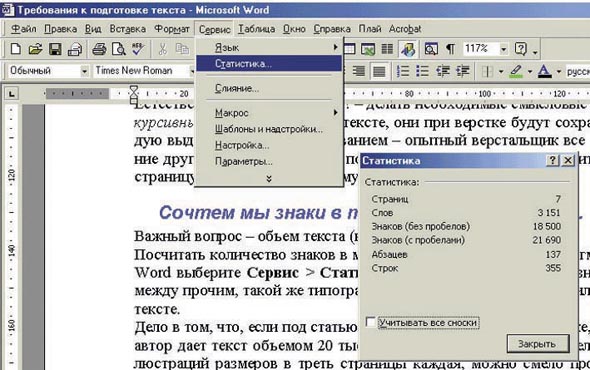Viewport: 590px width, 370px height.
Task: Open the Макрос submenu
Action: [x=269, y=113]
